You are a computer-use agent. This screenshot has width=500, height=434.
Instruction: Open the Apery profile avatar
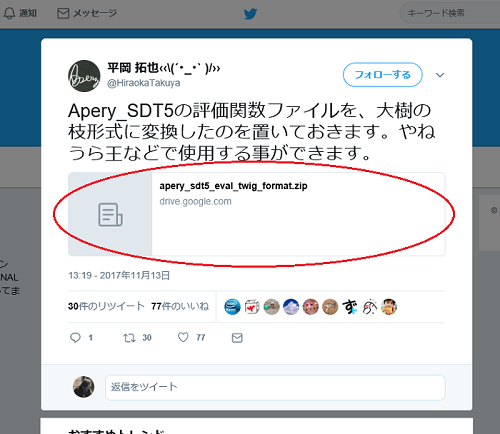84,76
